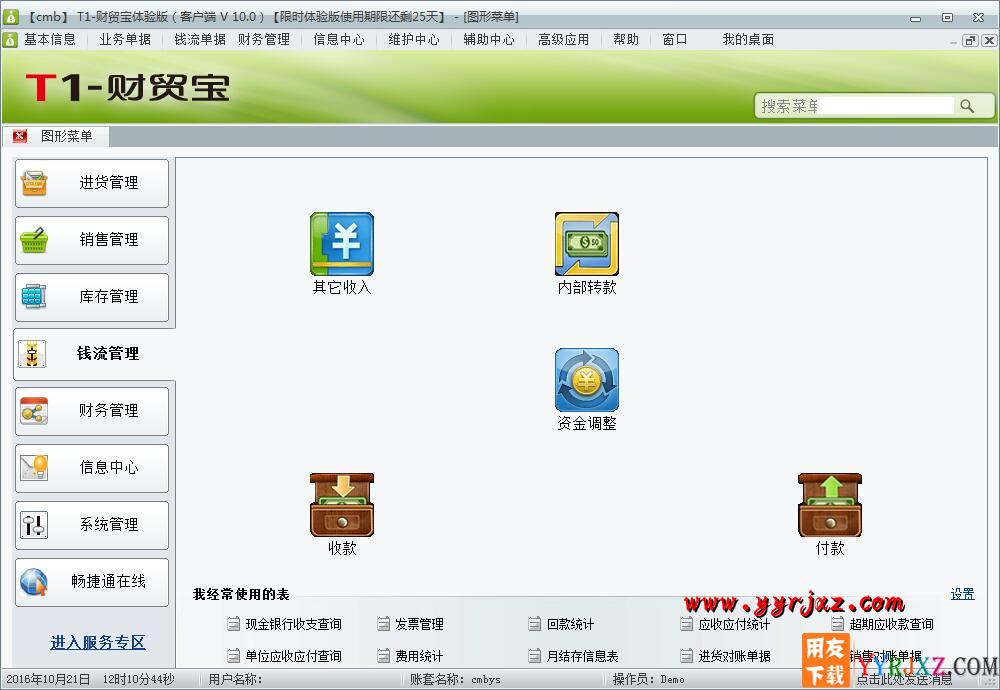Screen dimensions: 1000x690
Task: Switch to the 图形菜单 tab
Action: pos(66,136)
